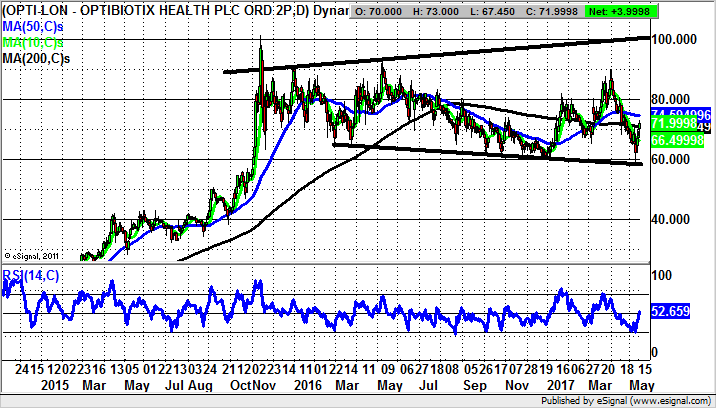Click the Low price box L: 67.450
The image size is (716, 408).
click(508, 10)
